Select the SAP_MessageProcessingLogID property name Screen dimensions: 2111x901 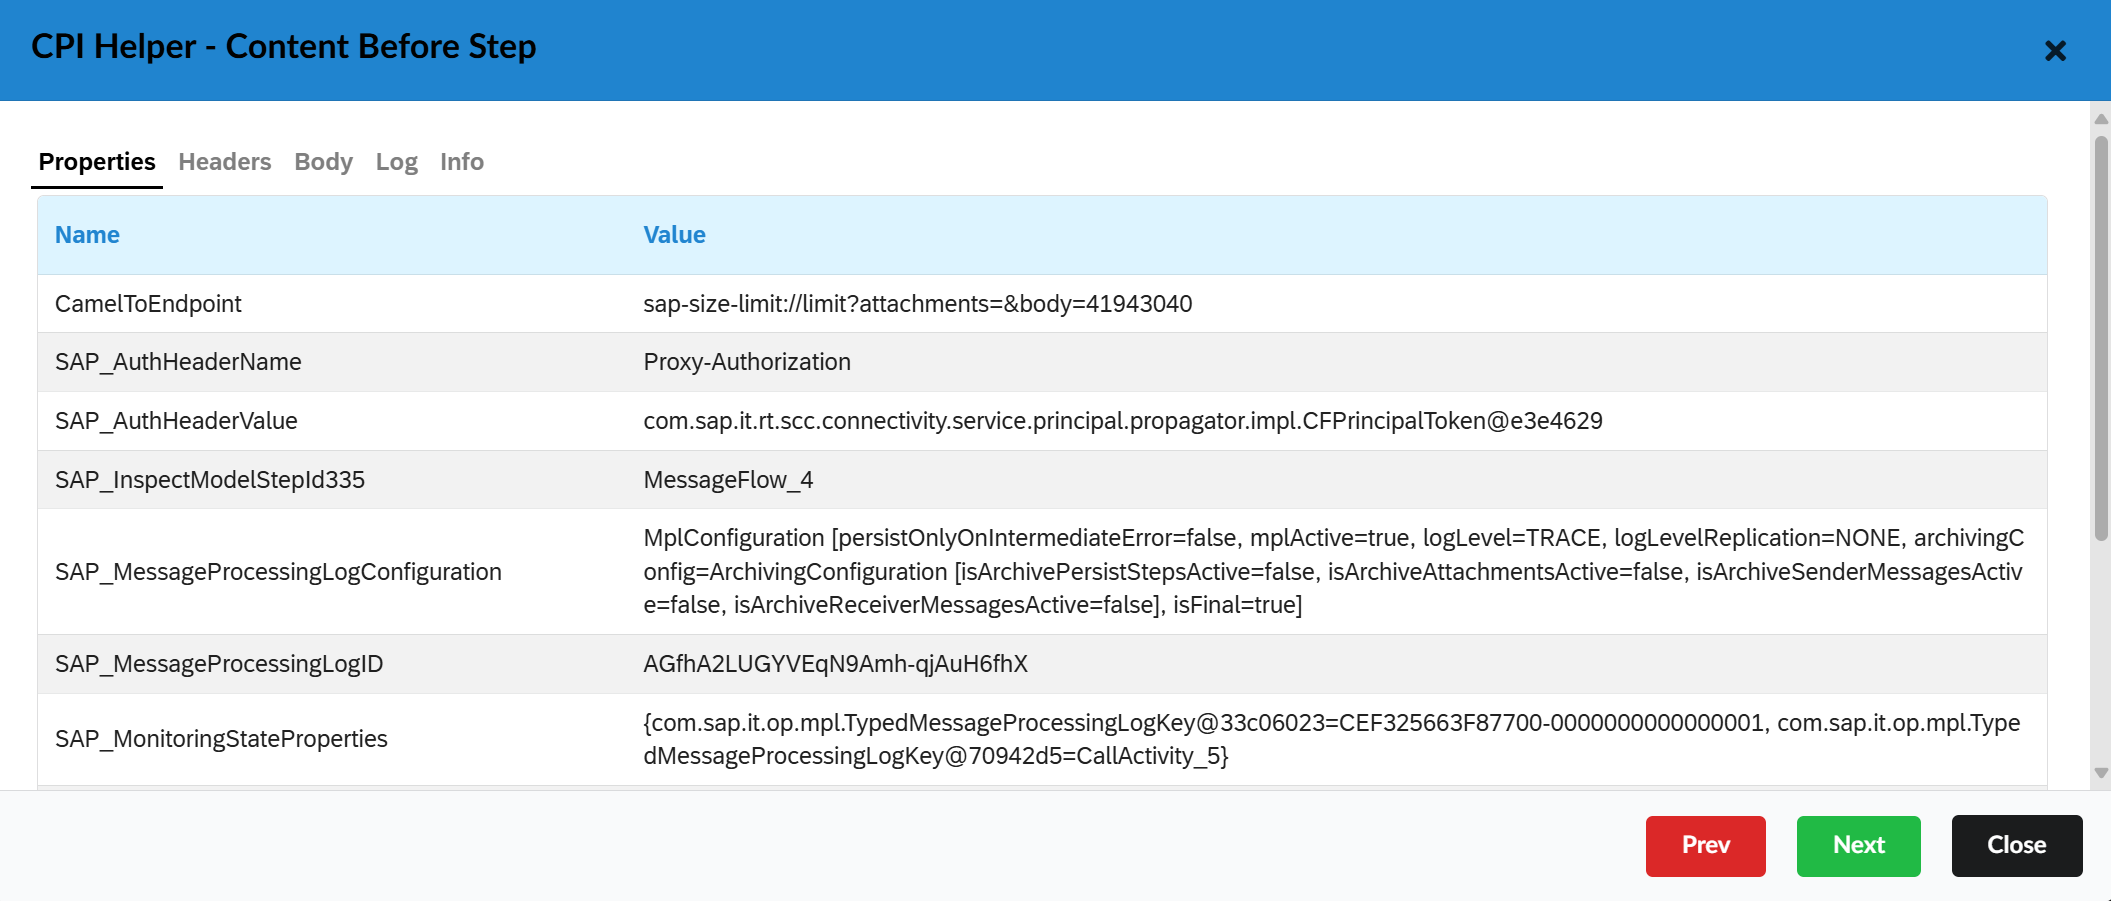click(x=219, y=664)
